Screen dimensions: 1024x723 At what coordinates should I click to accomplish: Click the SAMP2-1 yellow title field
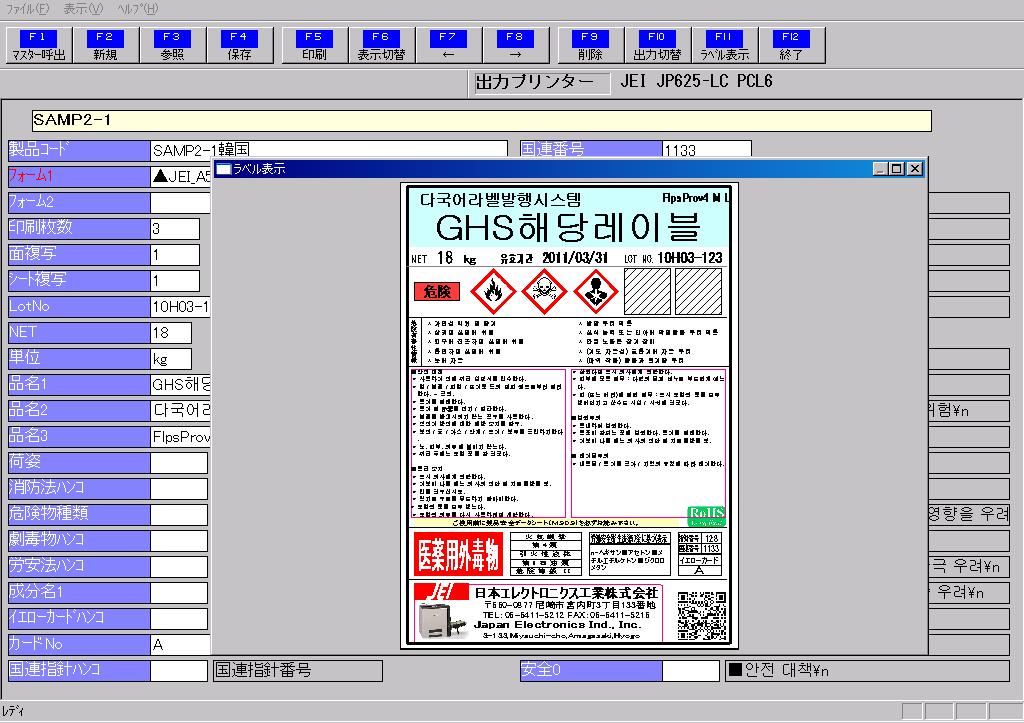tap(481, 120)
